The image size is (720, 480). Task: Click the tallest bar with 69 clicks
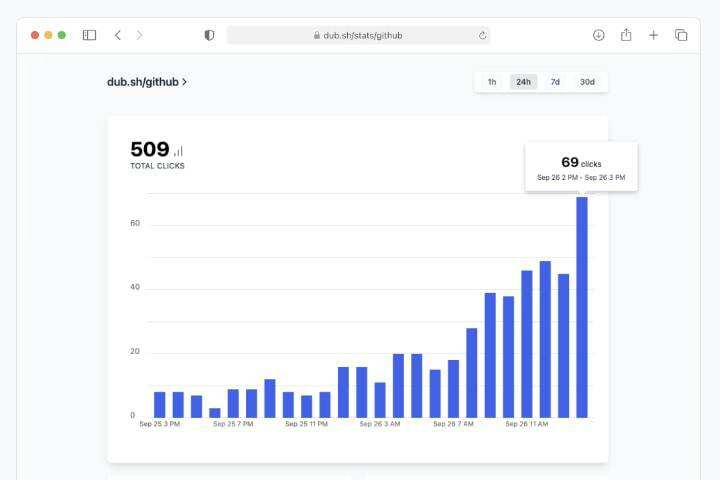[582, 306]
